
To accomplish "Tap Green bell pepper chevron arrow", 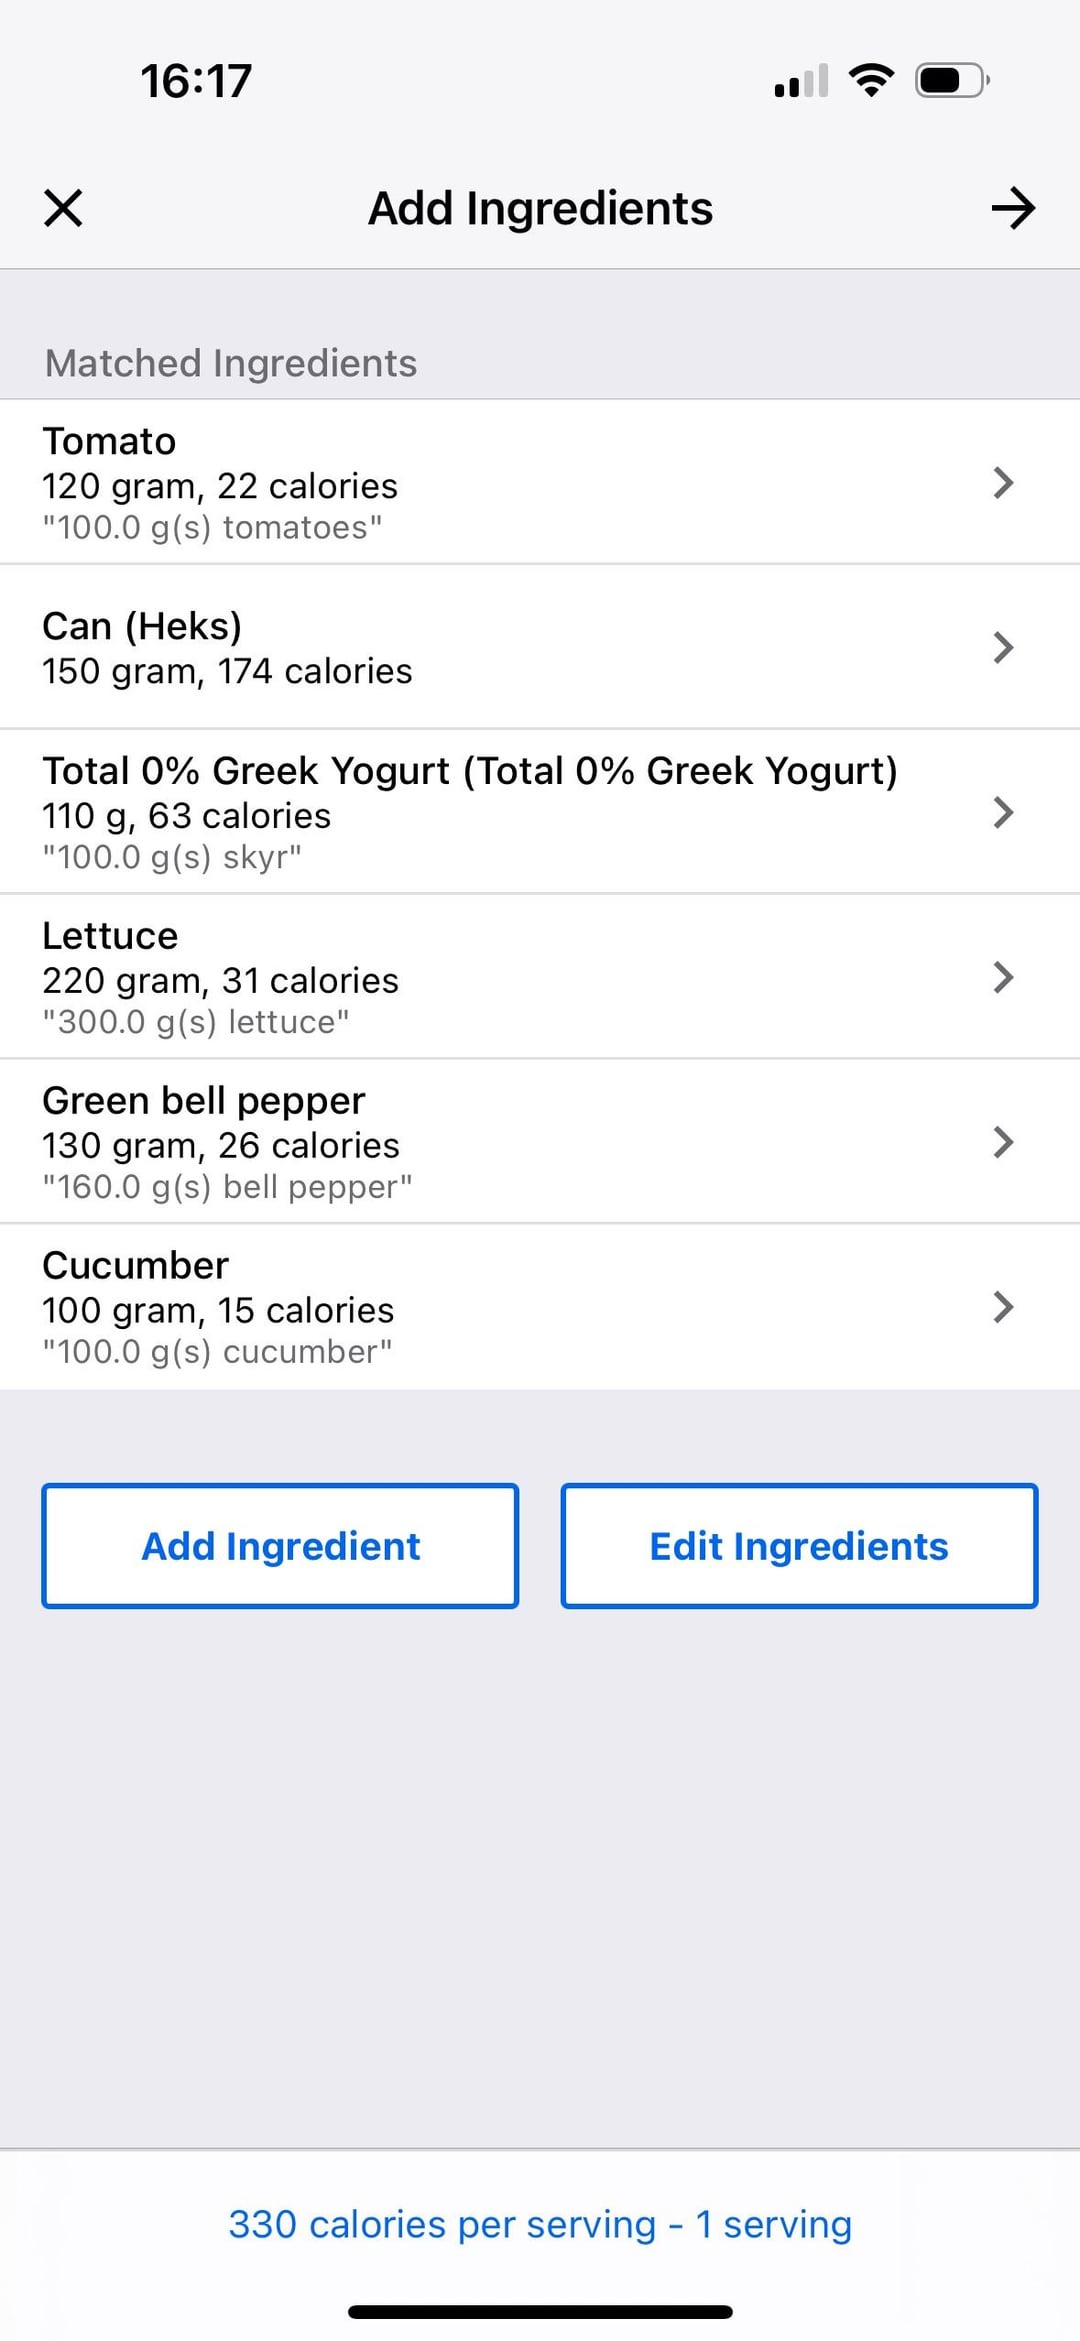I will point(1003,1142).
